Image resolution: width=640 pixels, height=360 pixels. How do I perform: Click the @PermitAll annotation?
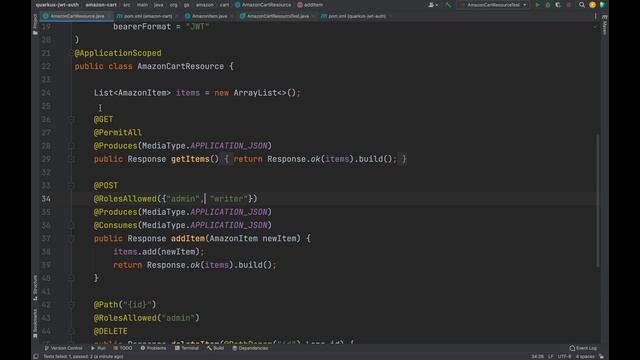coord(118,133)
